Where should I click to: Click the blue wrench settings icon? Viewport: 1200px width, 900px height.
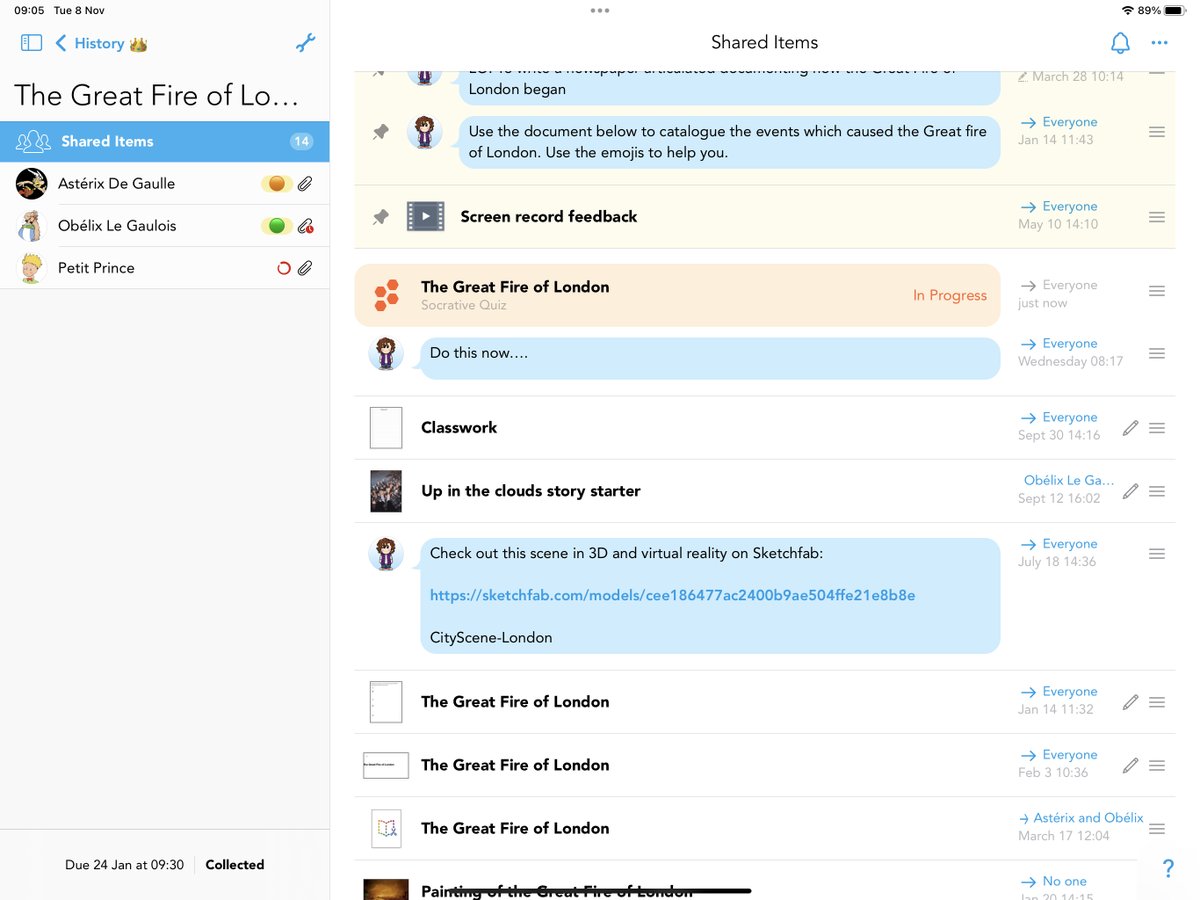click(305, 43)
